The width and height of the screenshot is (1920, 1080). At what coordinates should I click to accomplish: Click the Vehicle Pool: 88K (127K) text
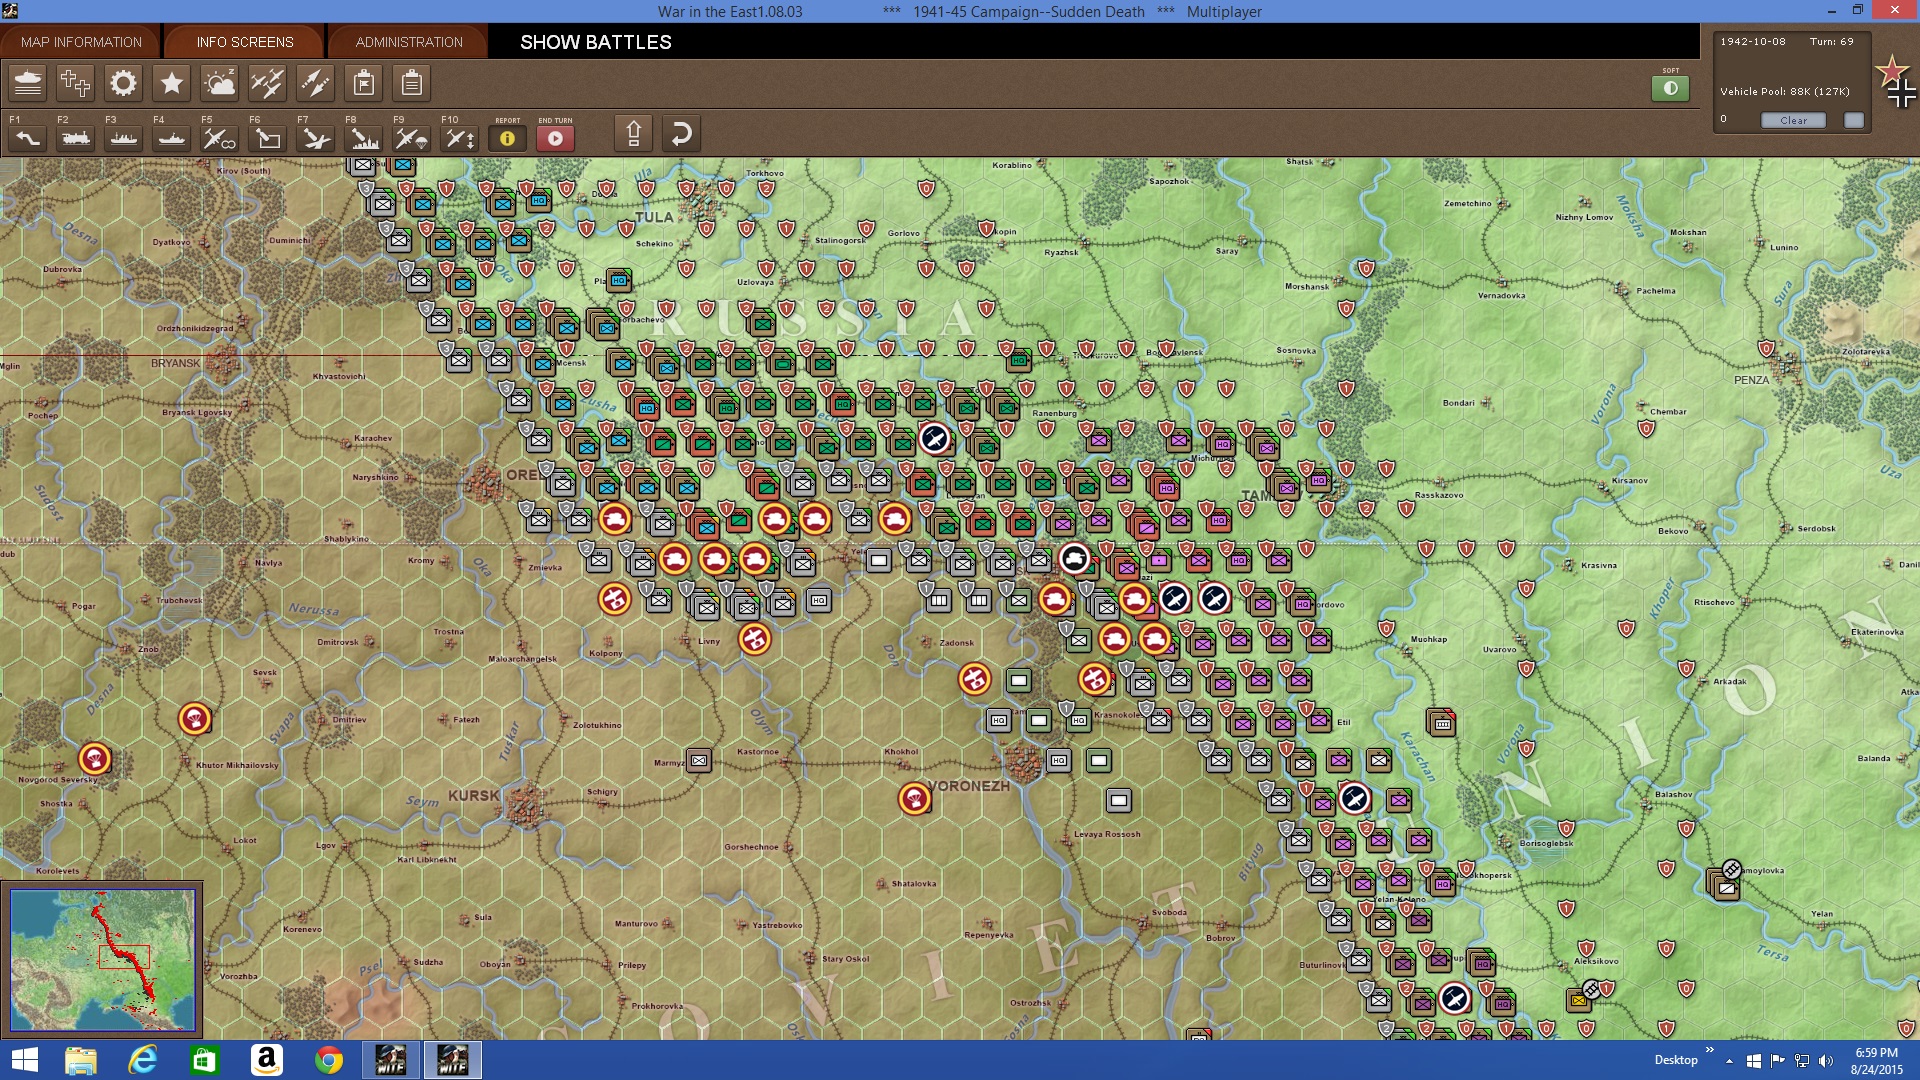[1785, 91]
